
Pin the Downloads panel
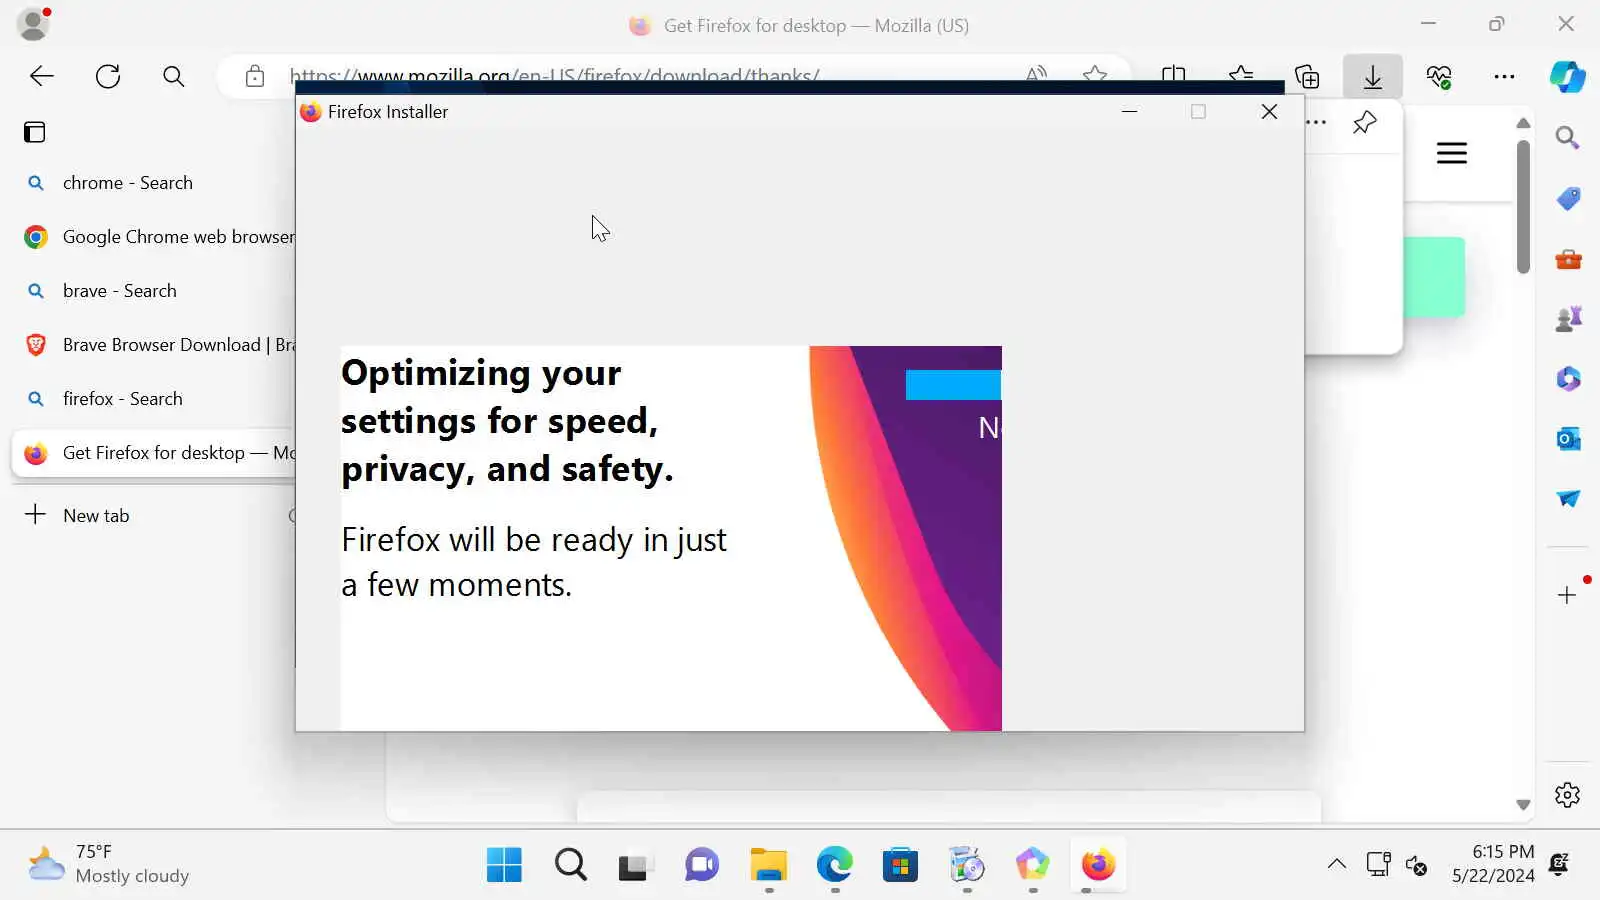tap(1365, 122)
